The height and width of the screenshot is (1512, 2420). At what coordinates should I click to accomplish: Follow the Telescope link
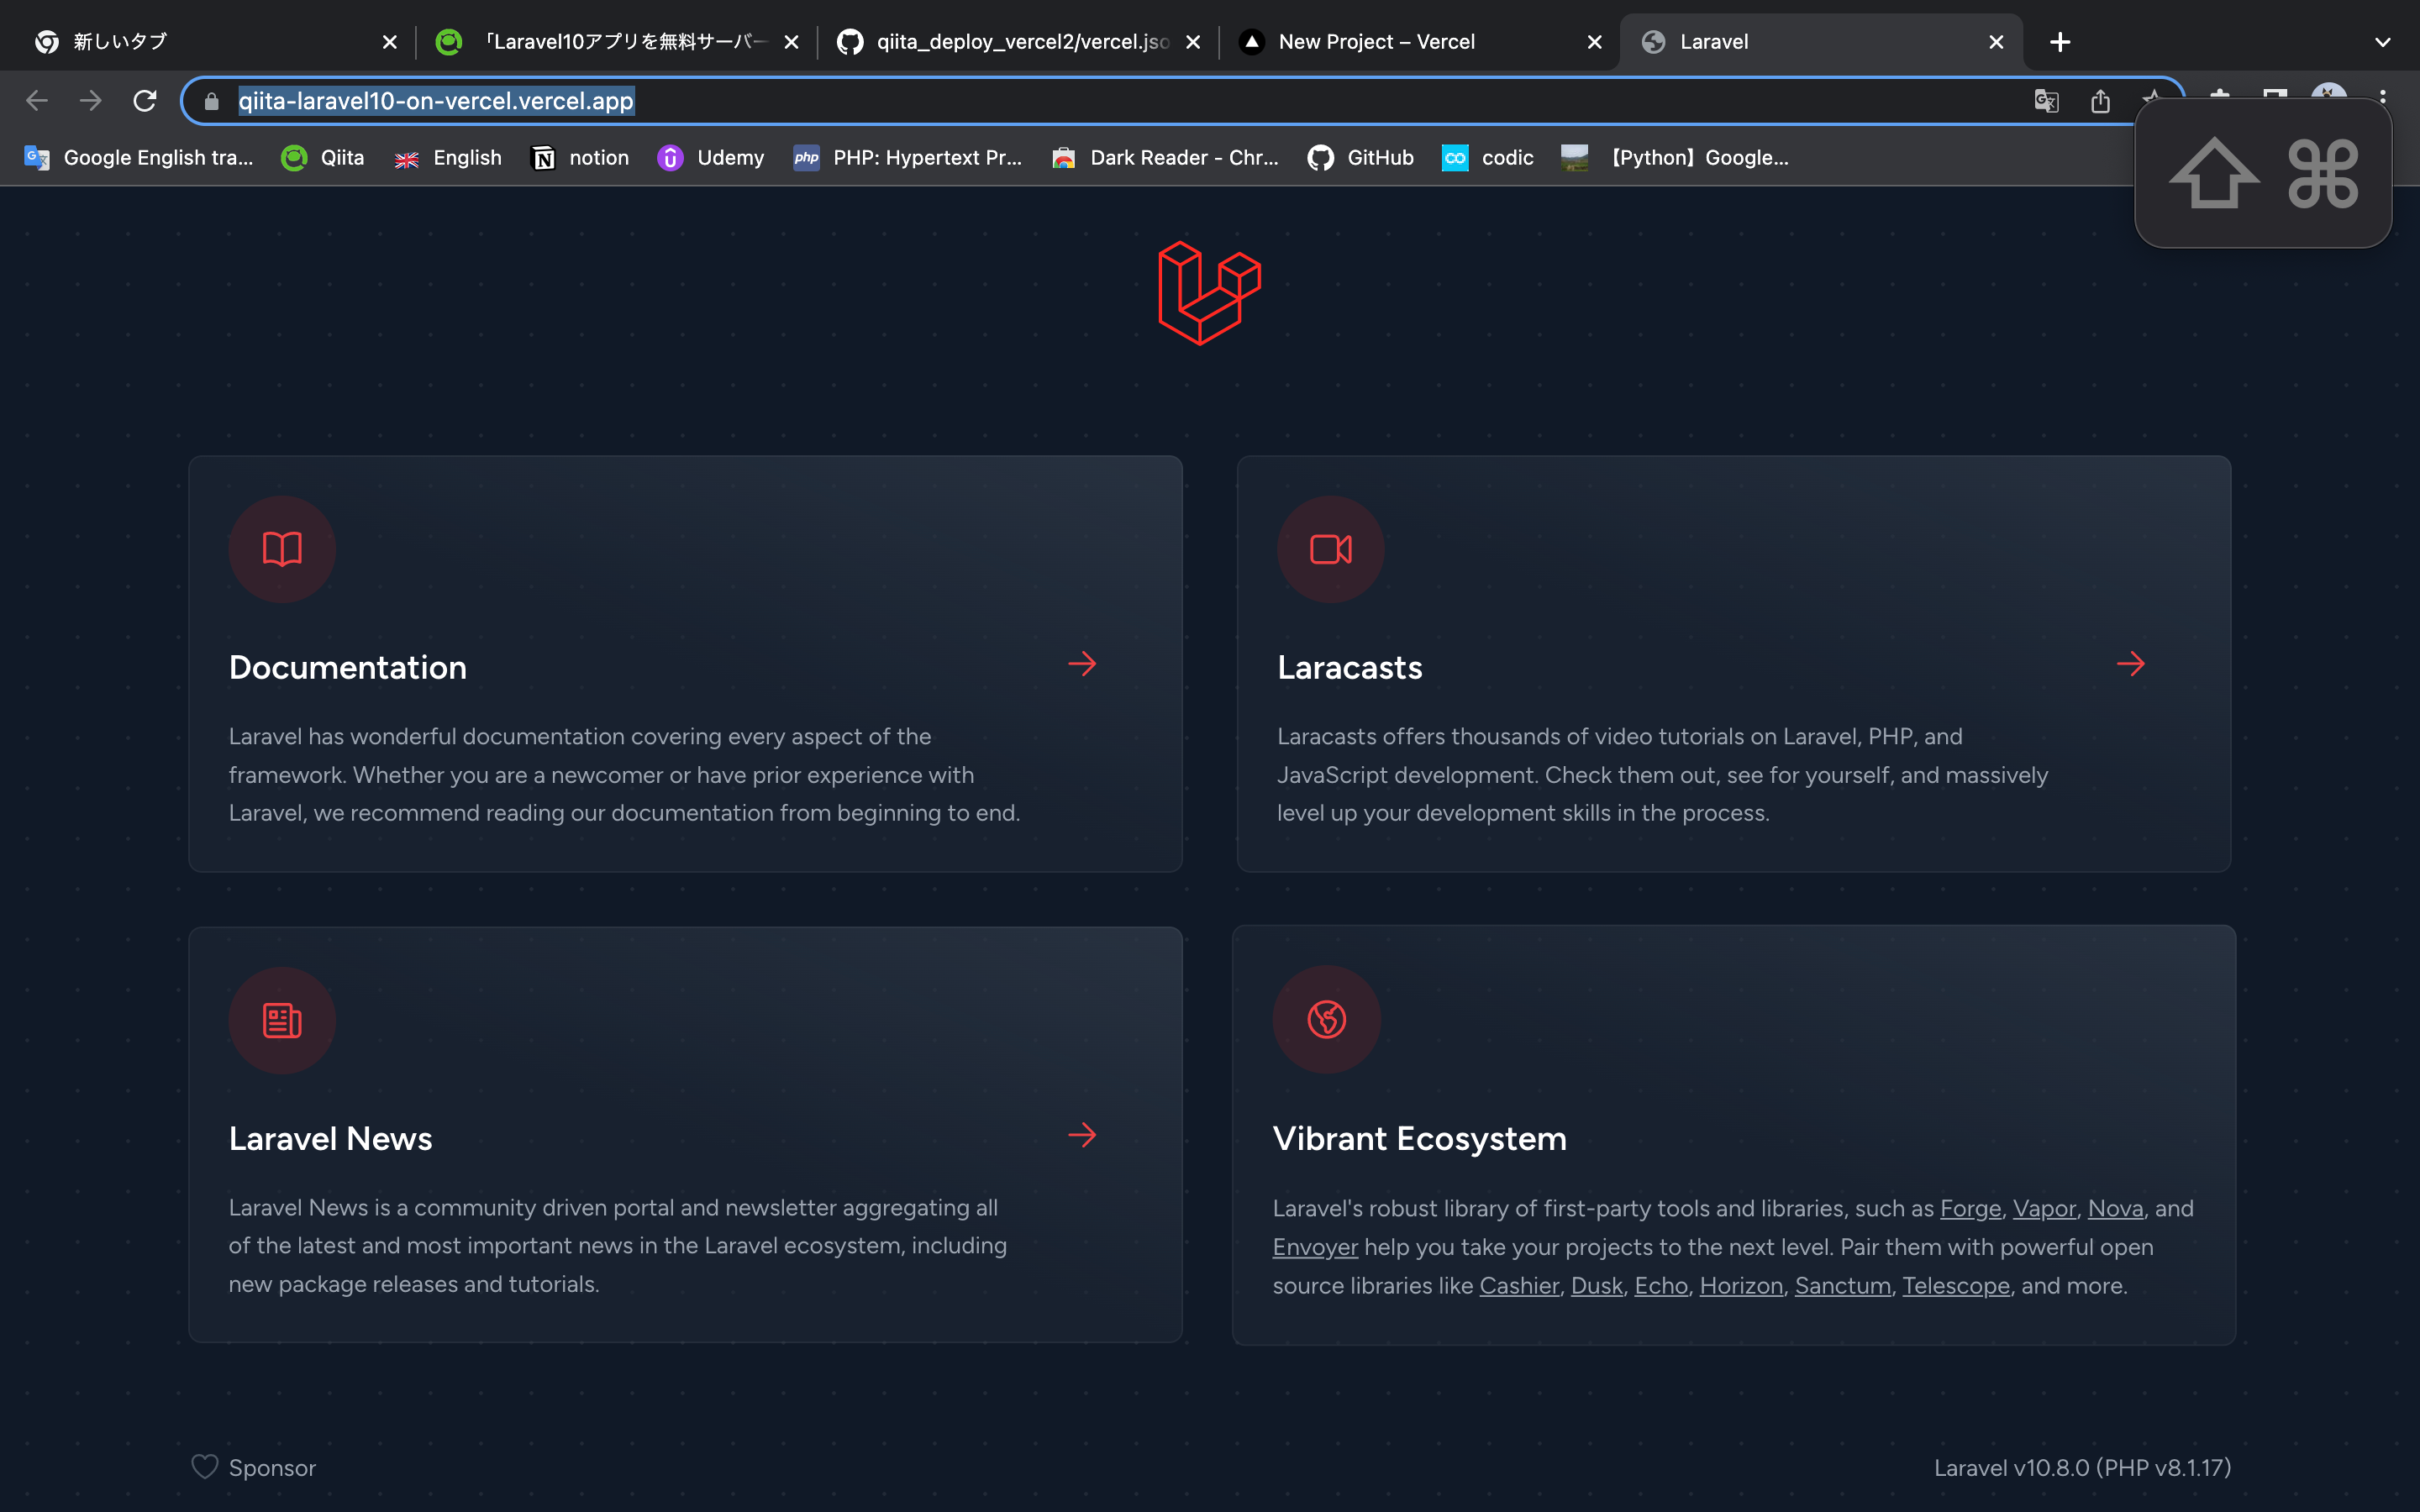click(1956, 1285)
